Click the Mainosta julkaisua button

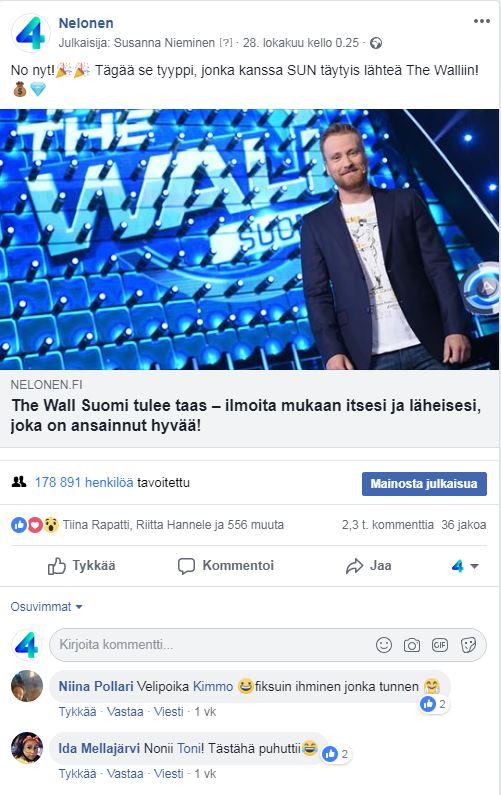point(424,484)
